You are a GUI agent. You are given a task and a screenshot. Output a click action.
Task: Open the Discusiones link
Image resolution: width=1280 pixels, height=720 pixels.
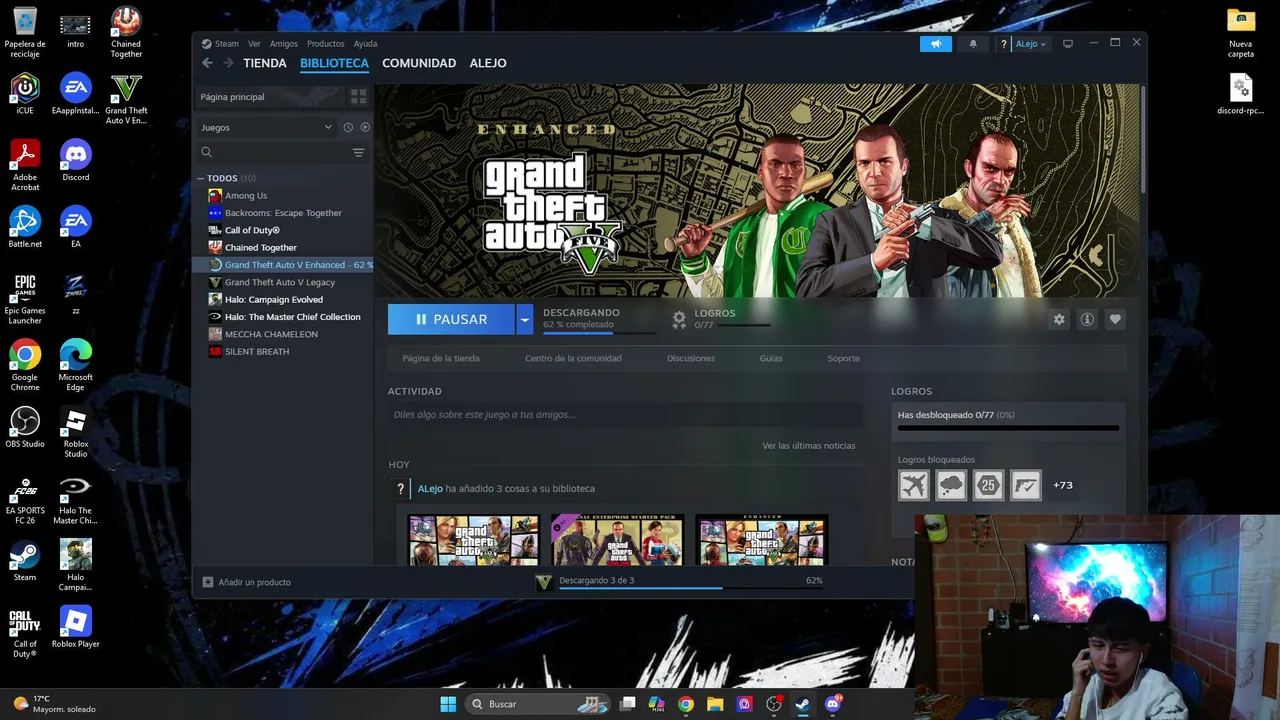coord(691,358)
